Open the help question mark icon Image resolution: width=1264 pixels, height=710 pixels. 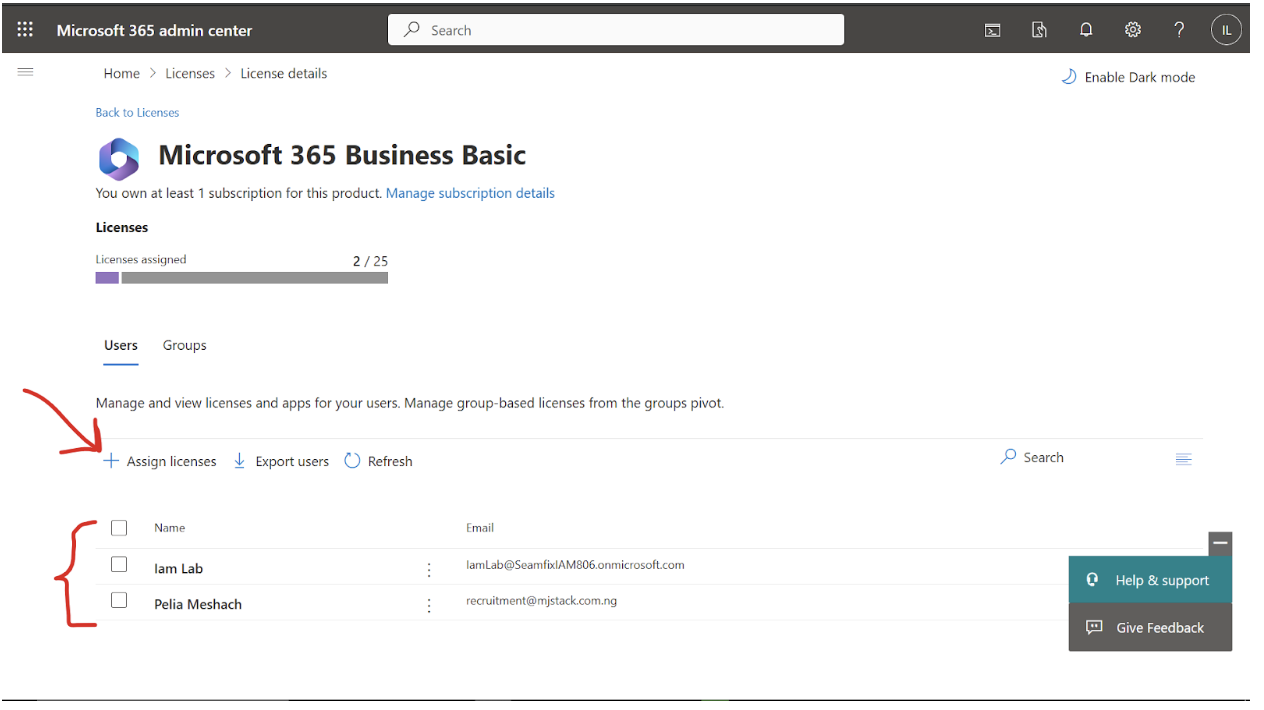(x=1179, y=30)
